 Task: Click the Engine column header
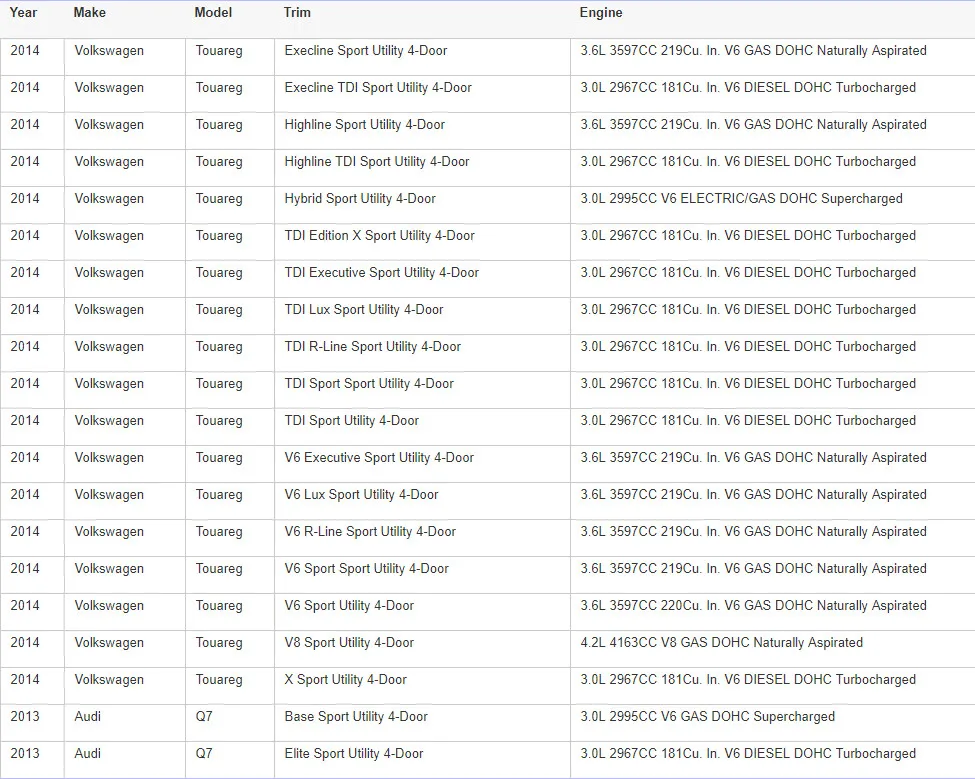[x=601, y=12]
